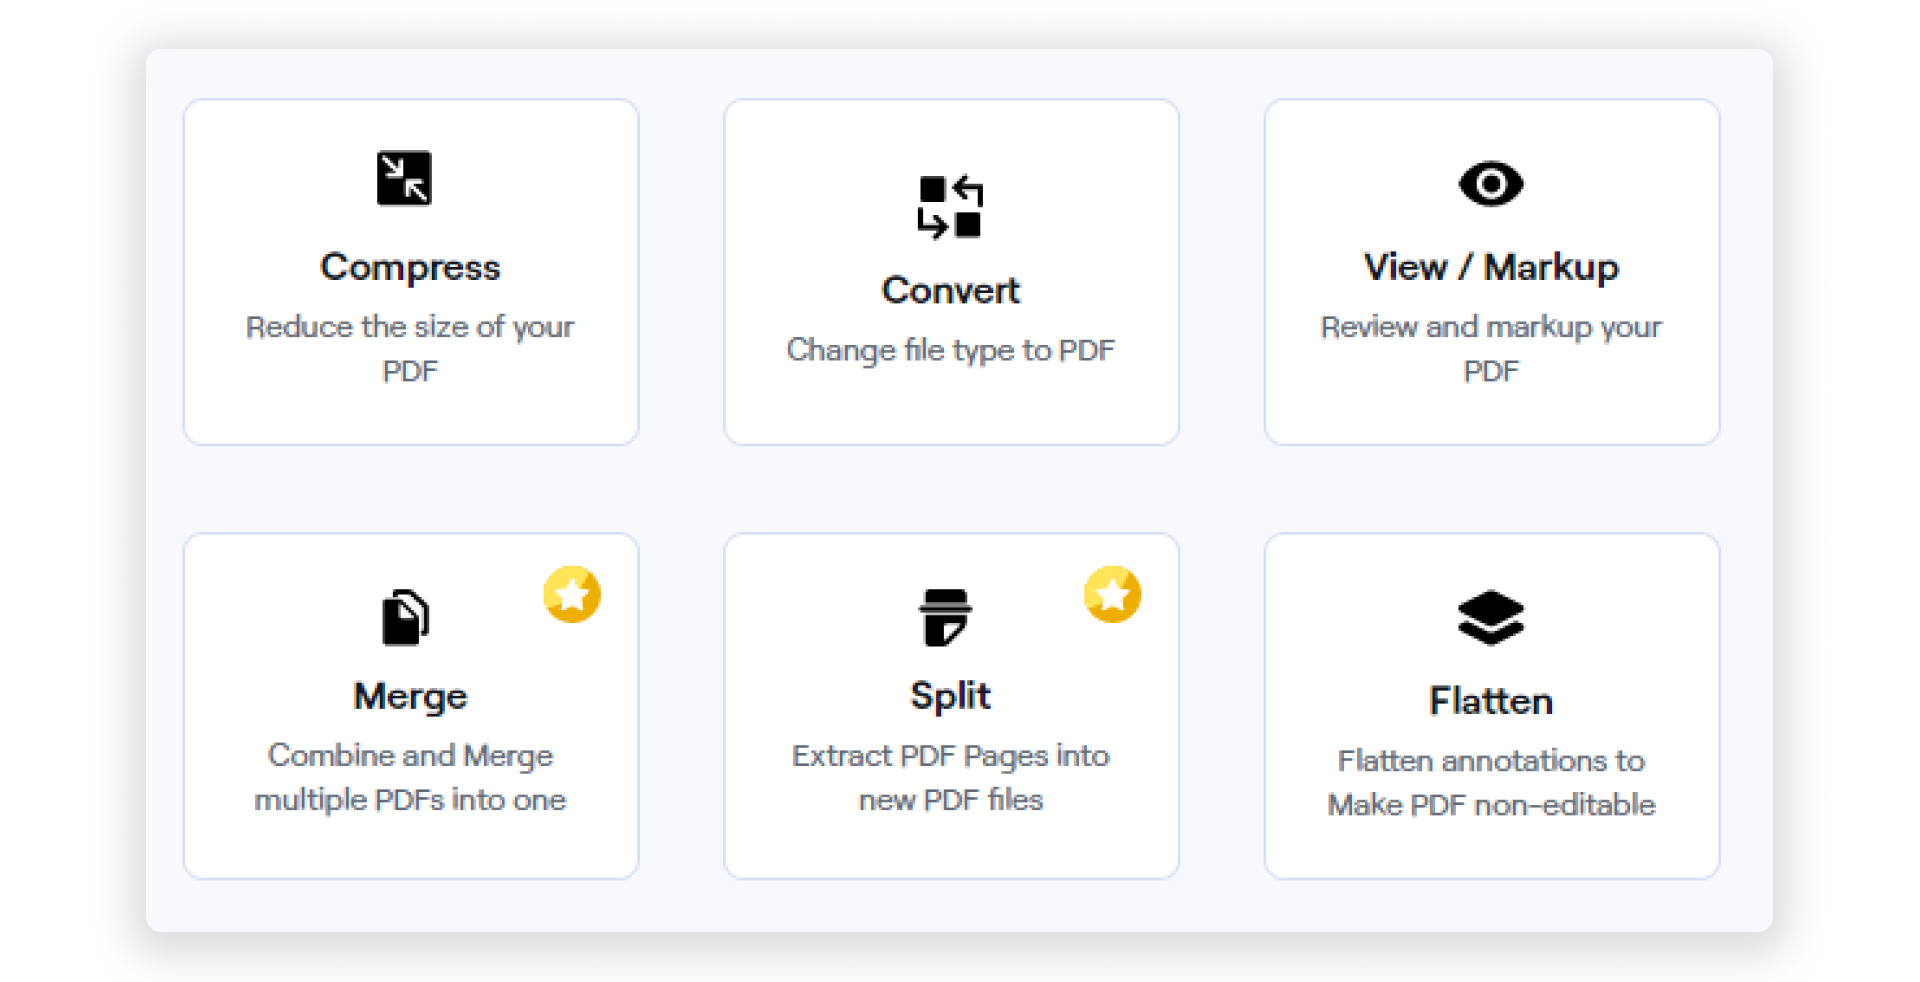
Task: Select the Compress tool icon
Action: (x=404, y=177)
